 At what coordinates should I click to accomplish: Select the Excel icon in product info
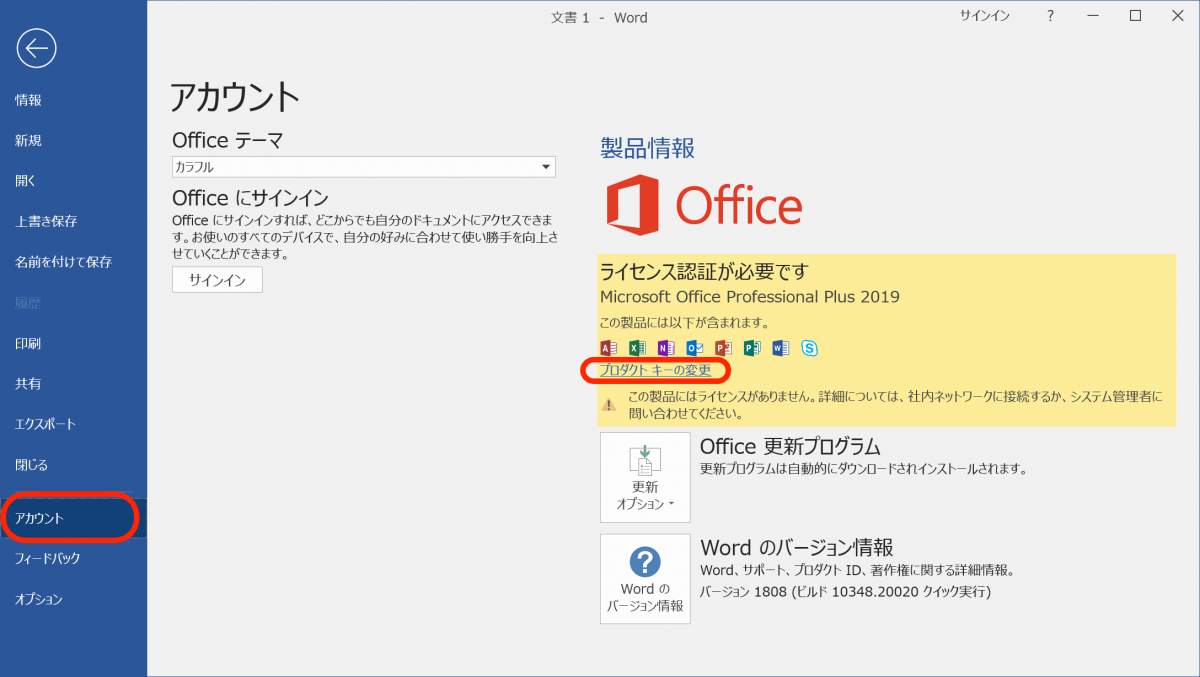(x=637, y=348)
